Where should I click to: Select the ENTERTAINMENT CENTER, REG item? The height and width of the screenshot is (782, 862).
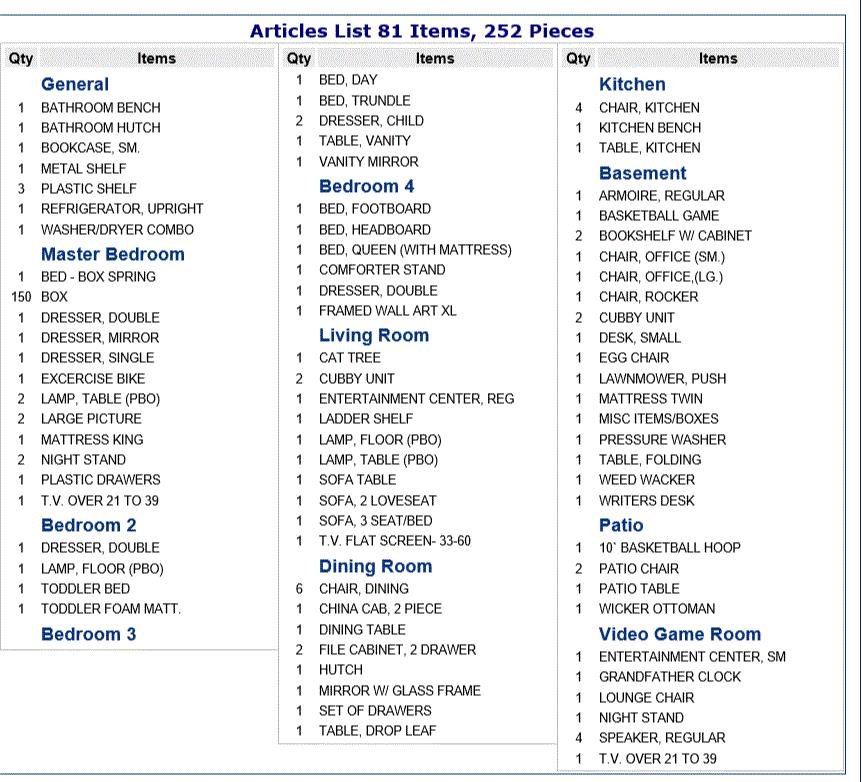[416, 399]
